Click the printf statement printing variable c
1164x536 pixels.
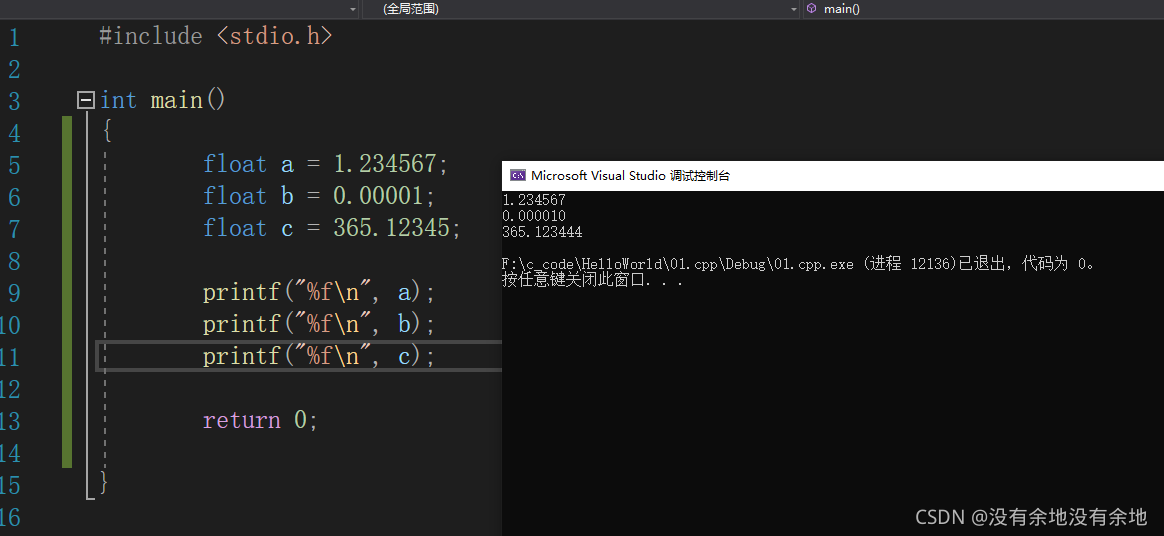[x=318, y=356]
